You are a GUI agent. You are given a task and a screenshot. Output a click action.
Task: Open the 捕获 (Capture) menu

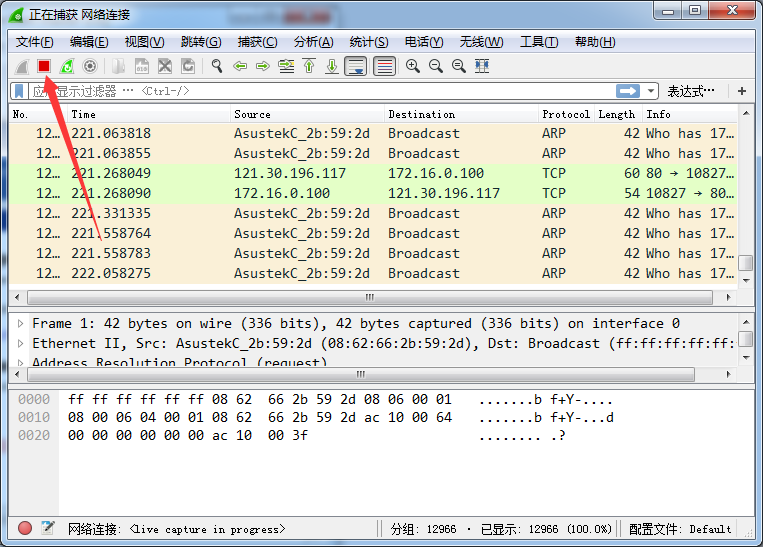pos(257,42)
